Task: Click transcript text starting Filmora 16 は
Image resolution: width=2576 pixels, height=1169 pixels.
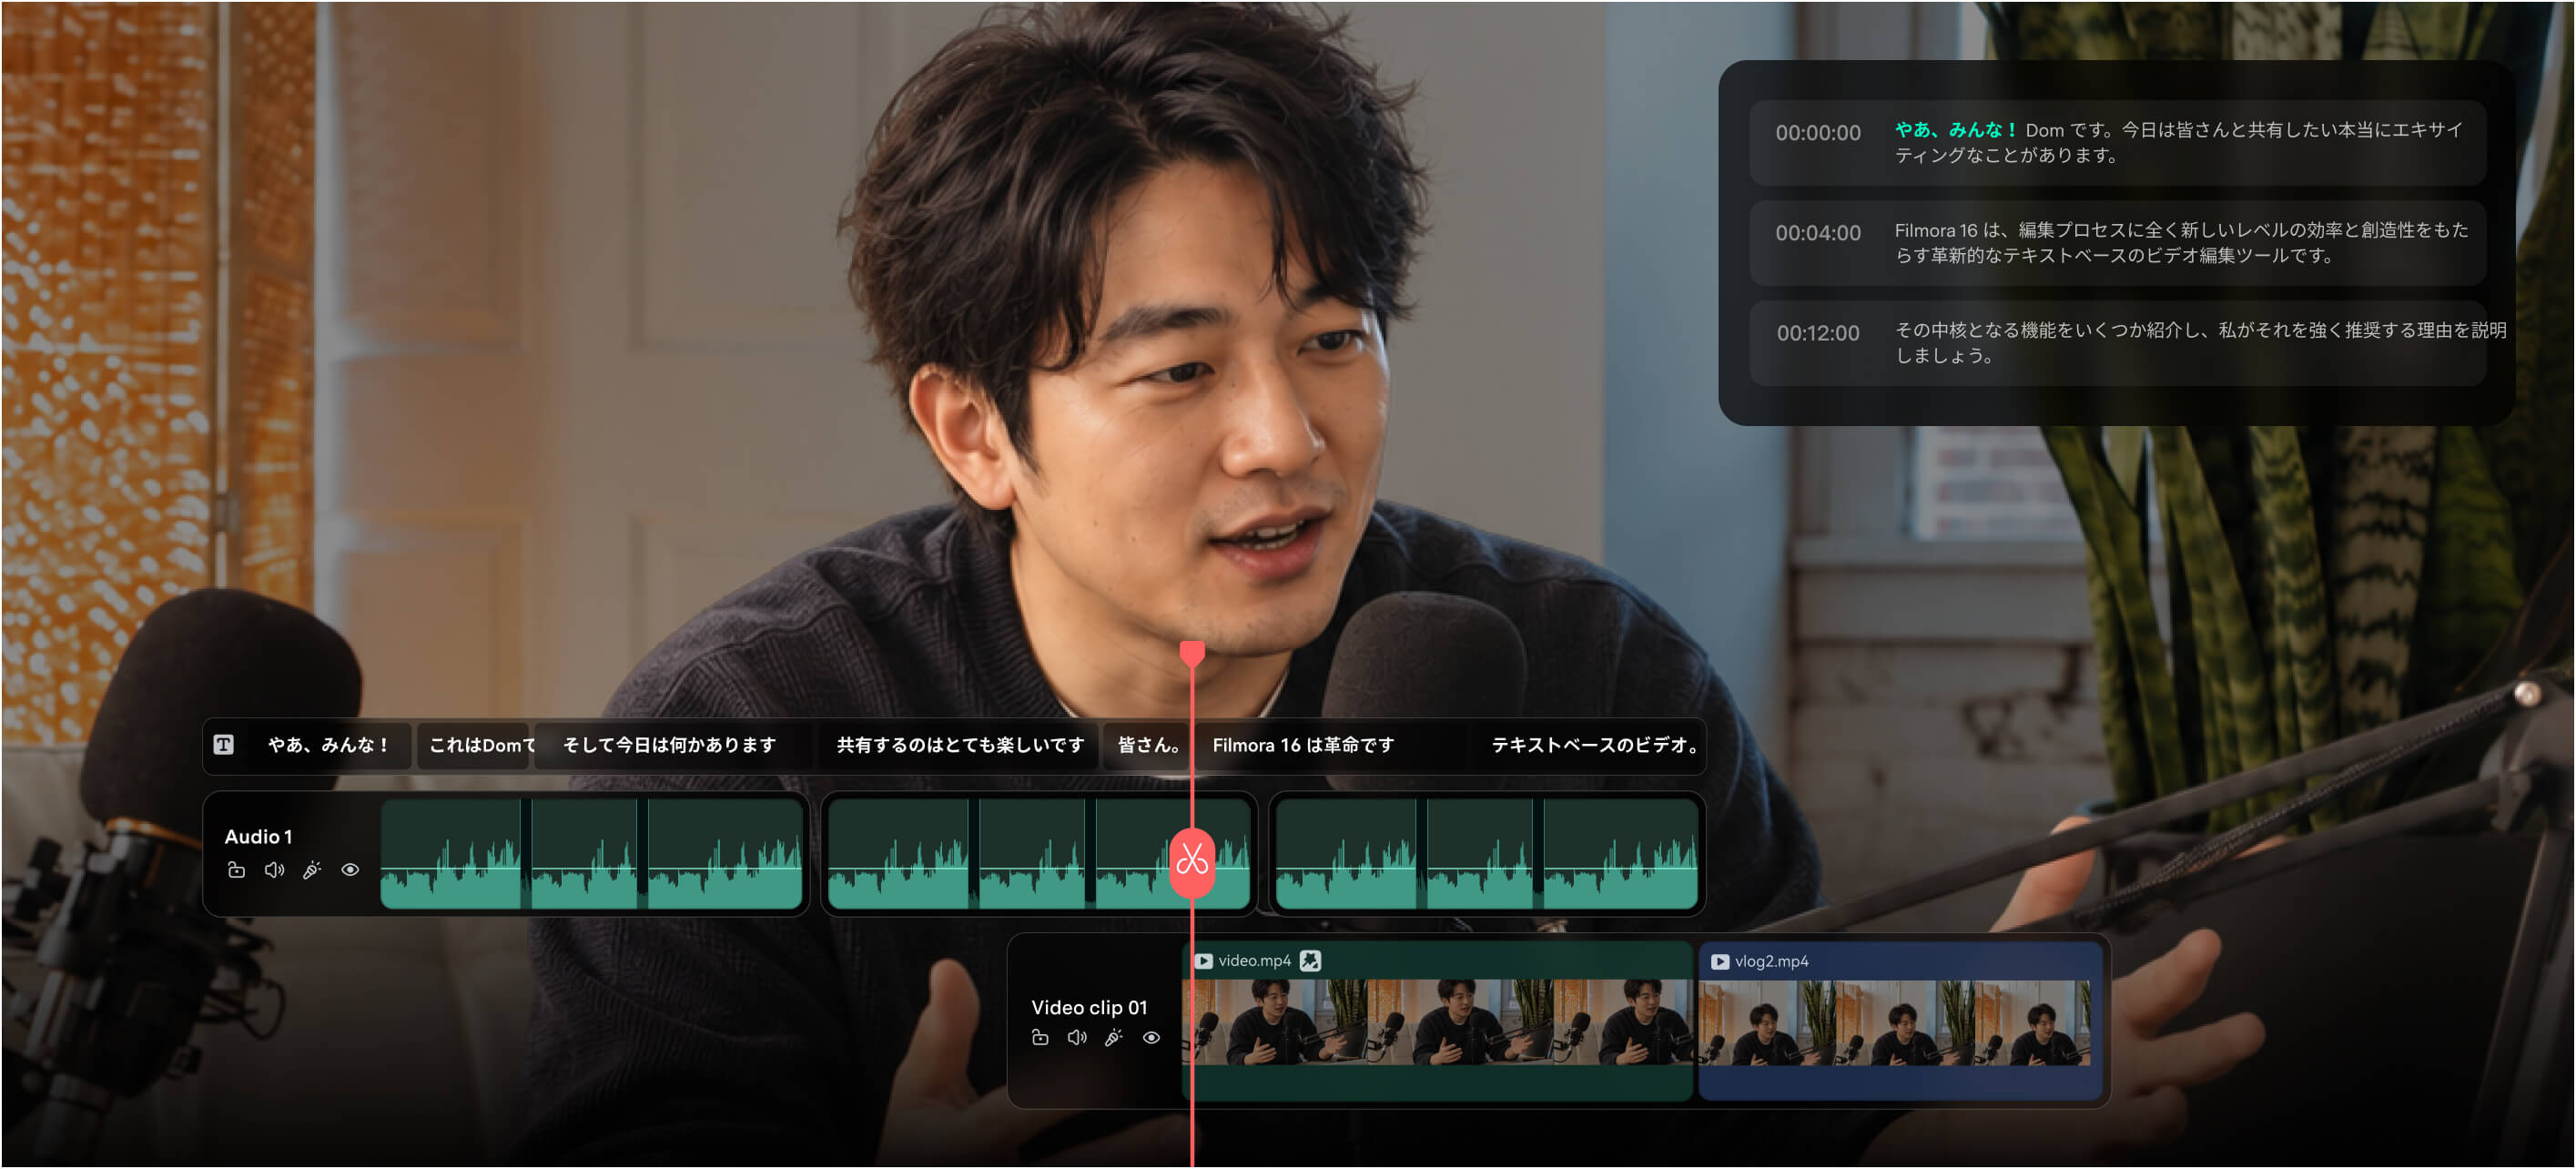Action: 2181,243
